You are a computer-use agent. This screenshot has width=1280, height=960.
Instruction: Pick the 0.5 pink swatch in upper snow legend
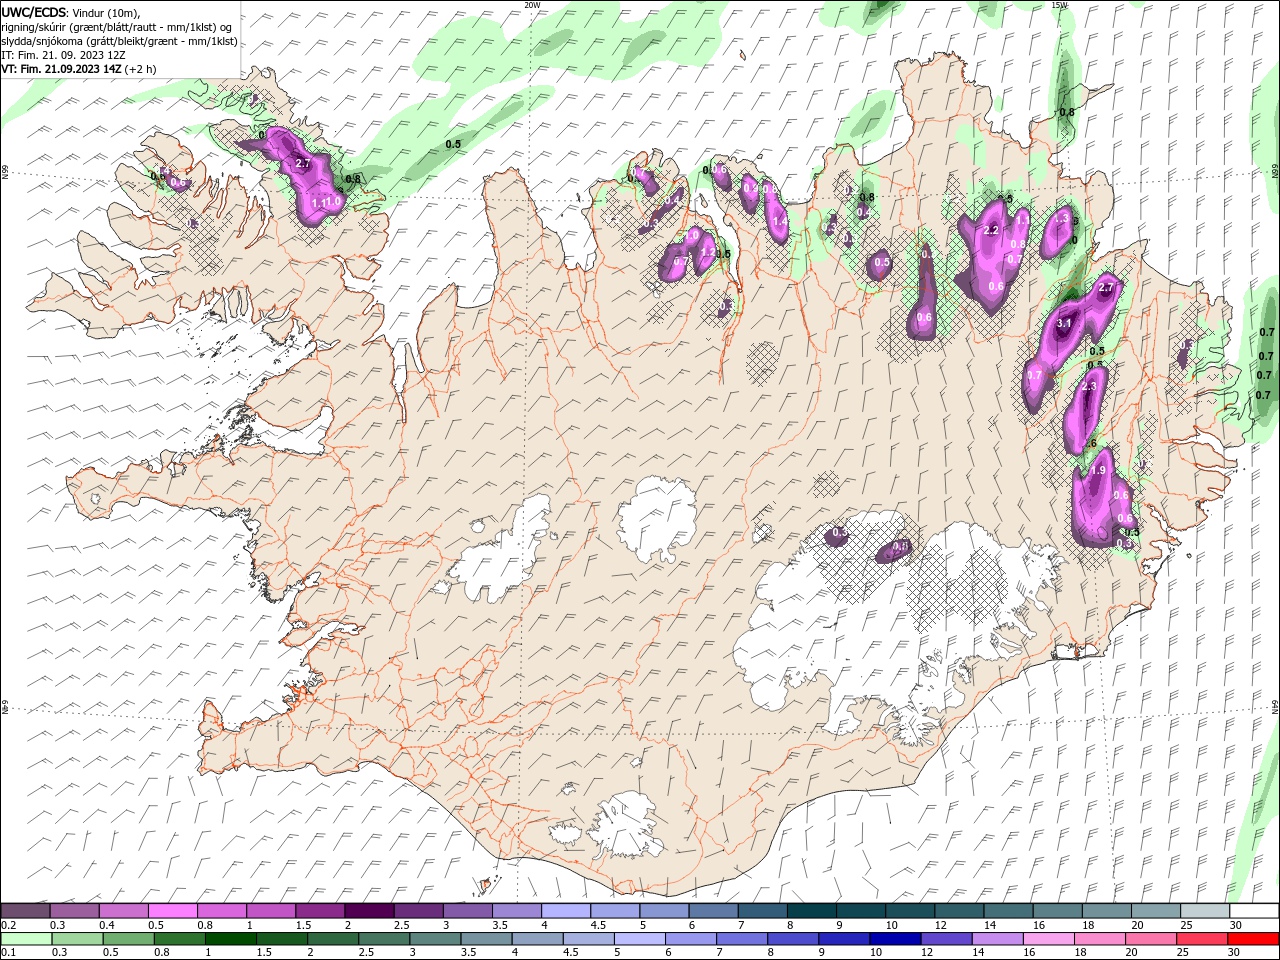(172, 911)
